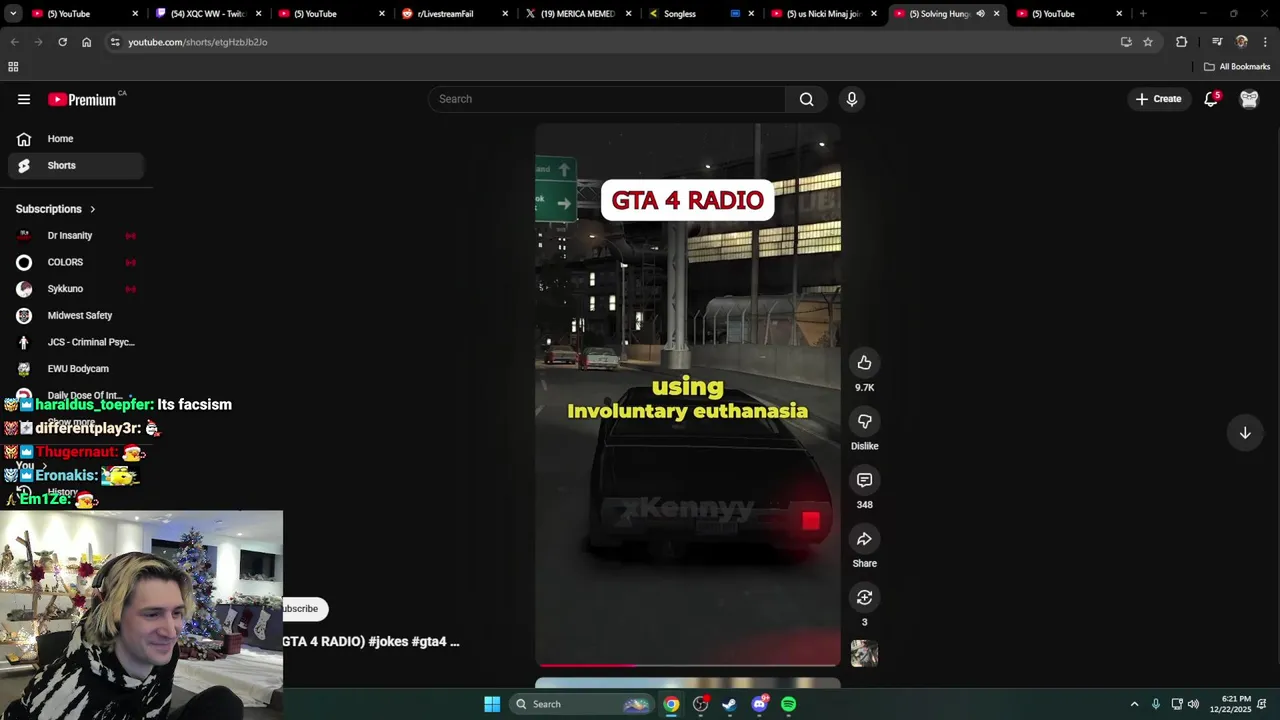This screenshot has width=1280, height=720.
Task: Mute the Solving Hunger tab audio
Action: point(980,14)
